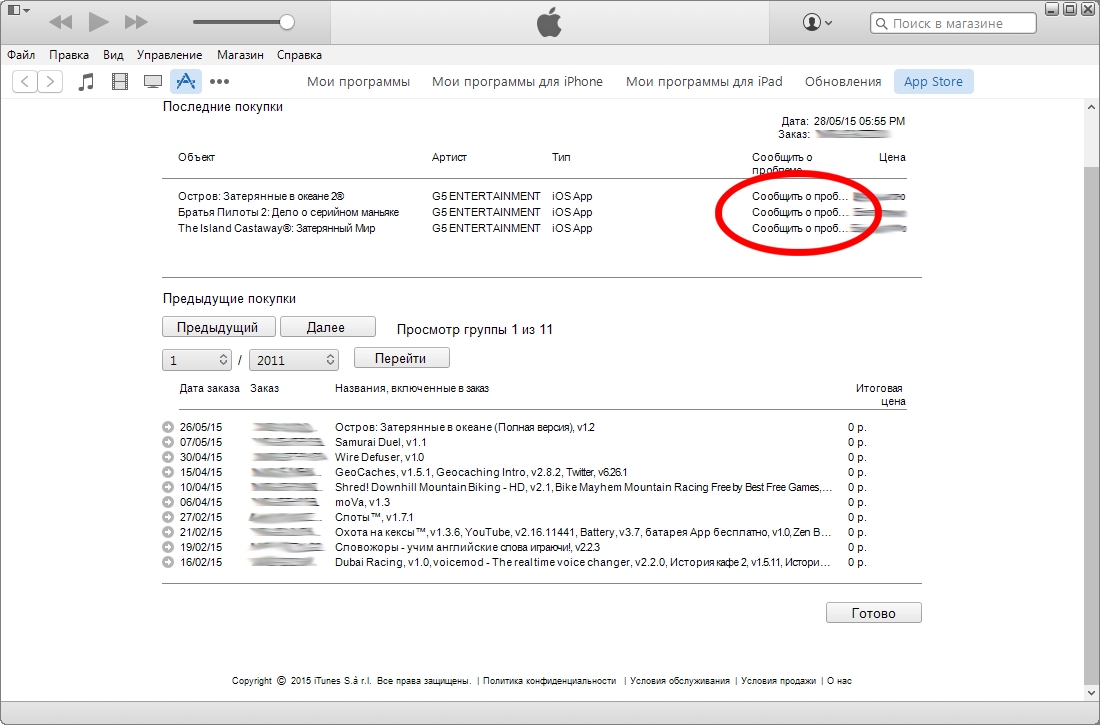Click the Далее button
Image resolution: width=1100 pixels, height=725 pixels.
327,327
